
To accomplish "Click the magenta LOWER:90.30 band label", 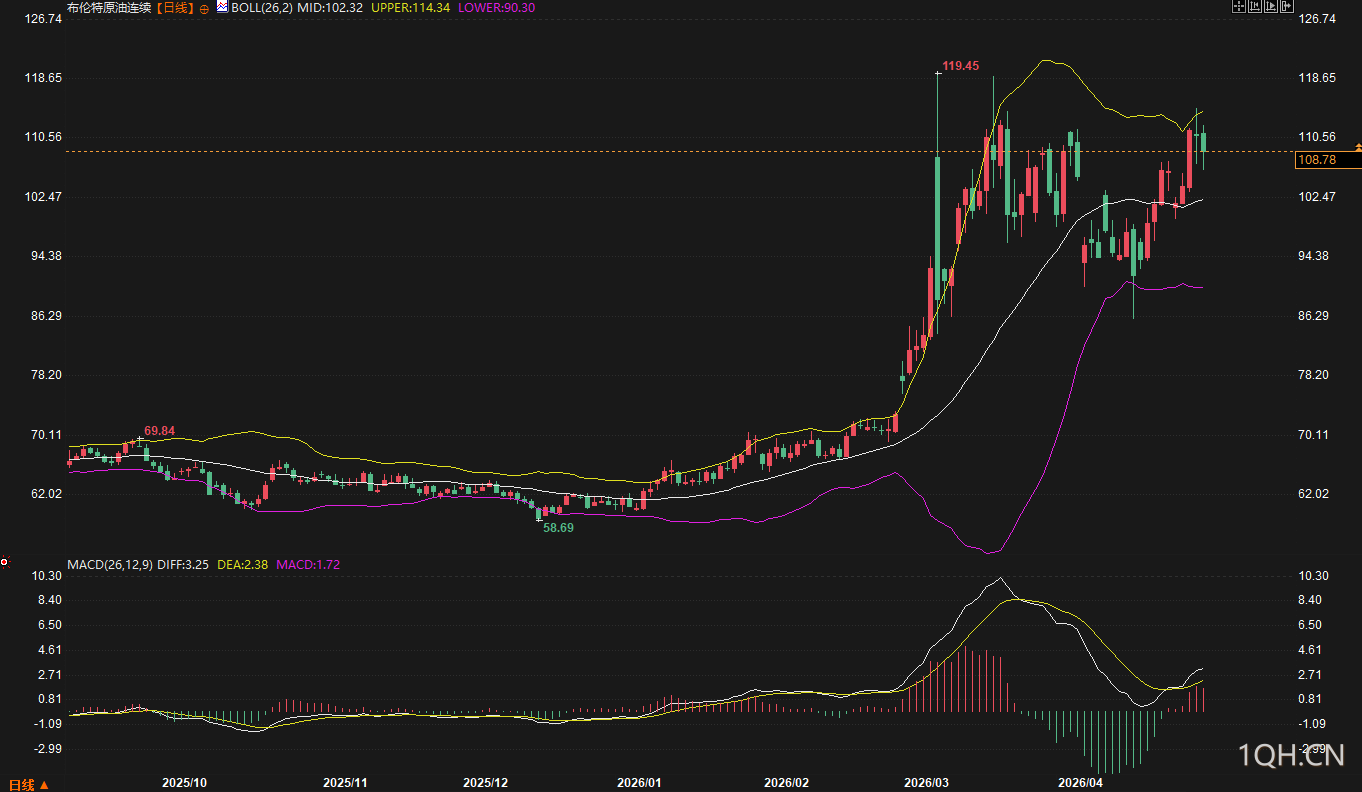I will click(x=496, y=7).
